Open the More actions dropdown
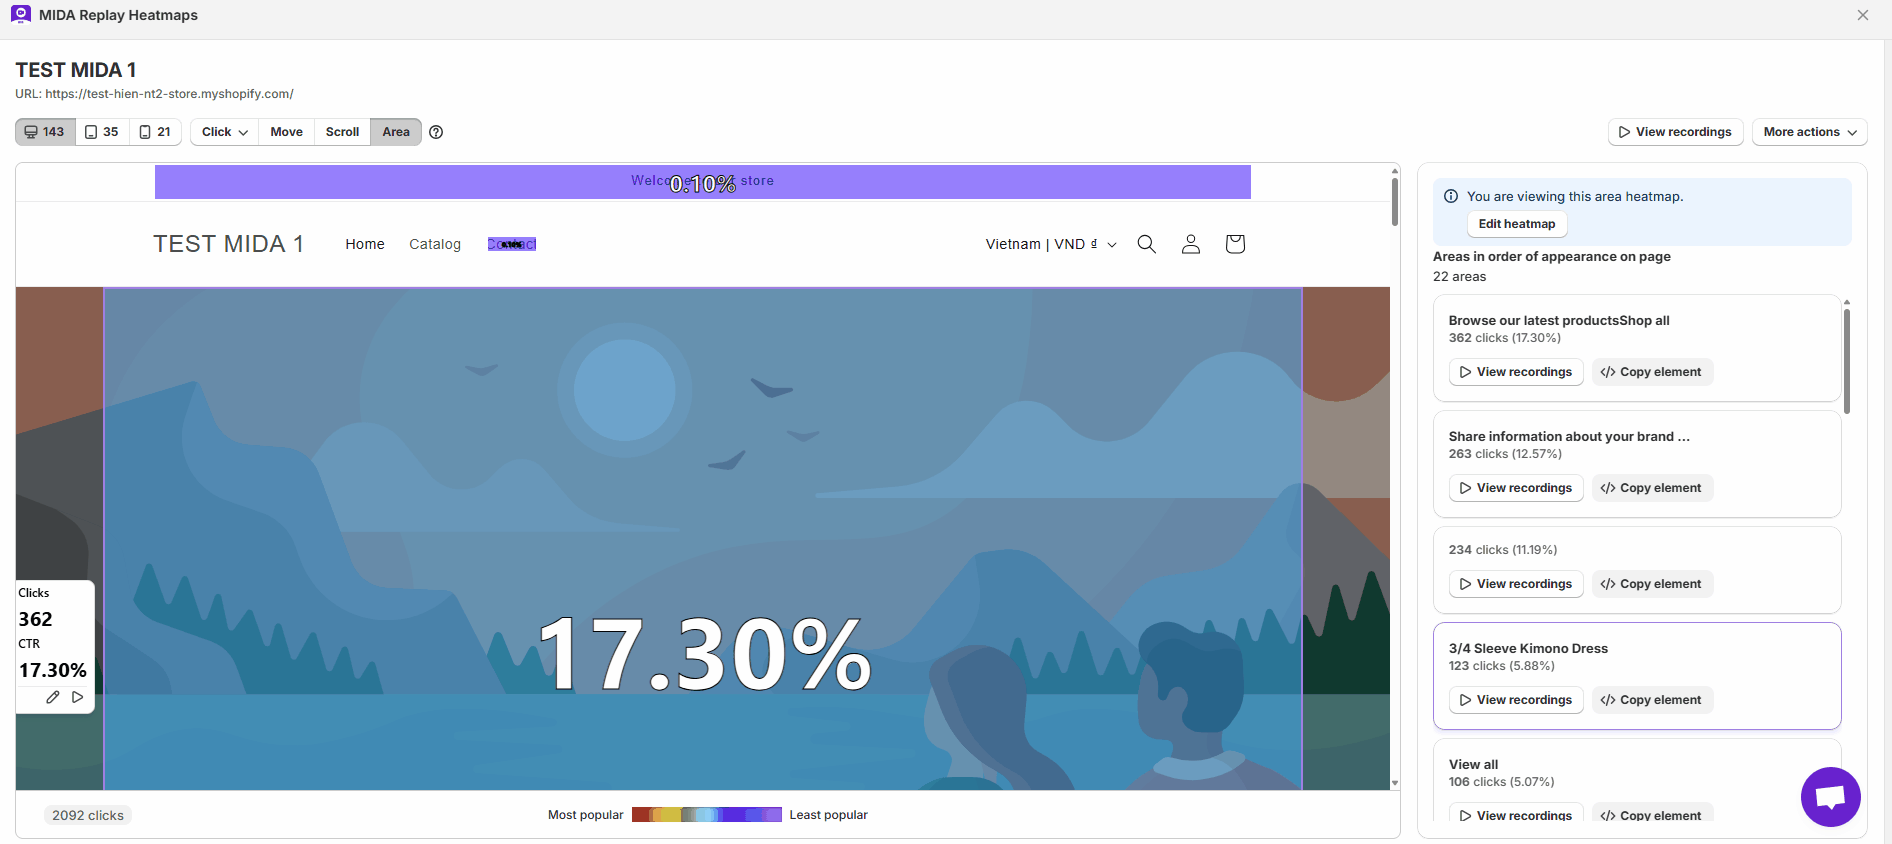This screenshot has width=1892, height=844. coord(1809,132)
